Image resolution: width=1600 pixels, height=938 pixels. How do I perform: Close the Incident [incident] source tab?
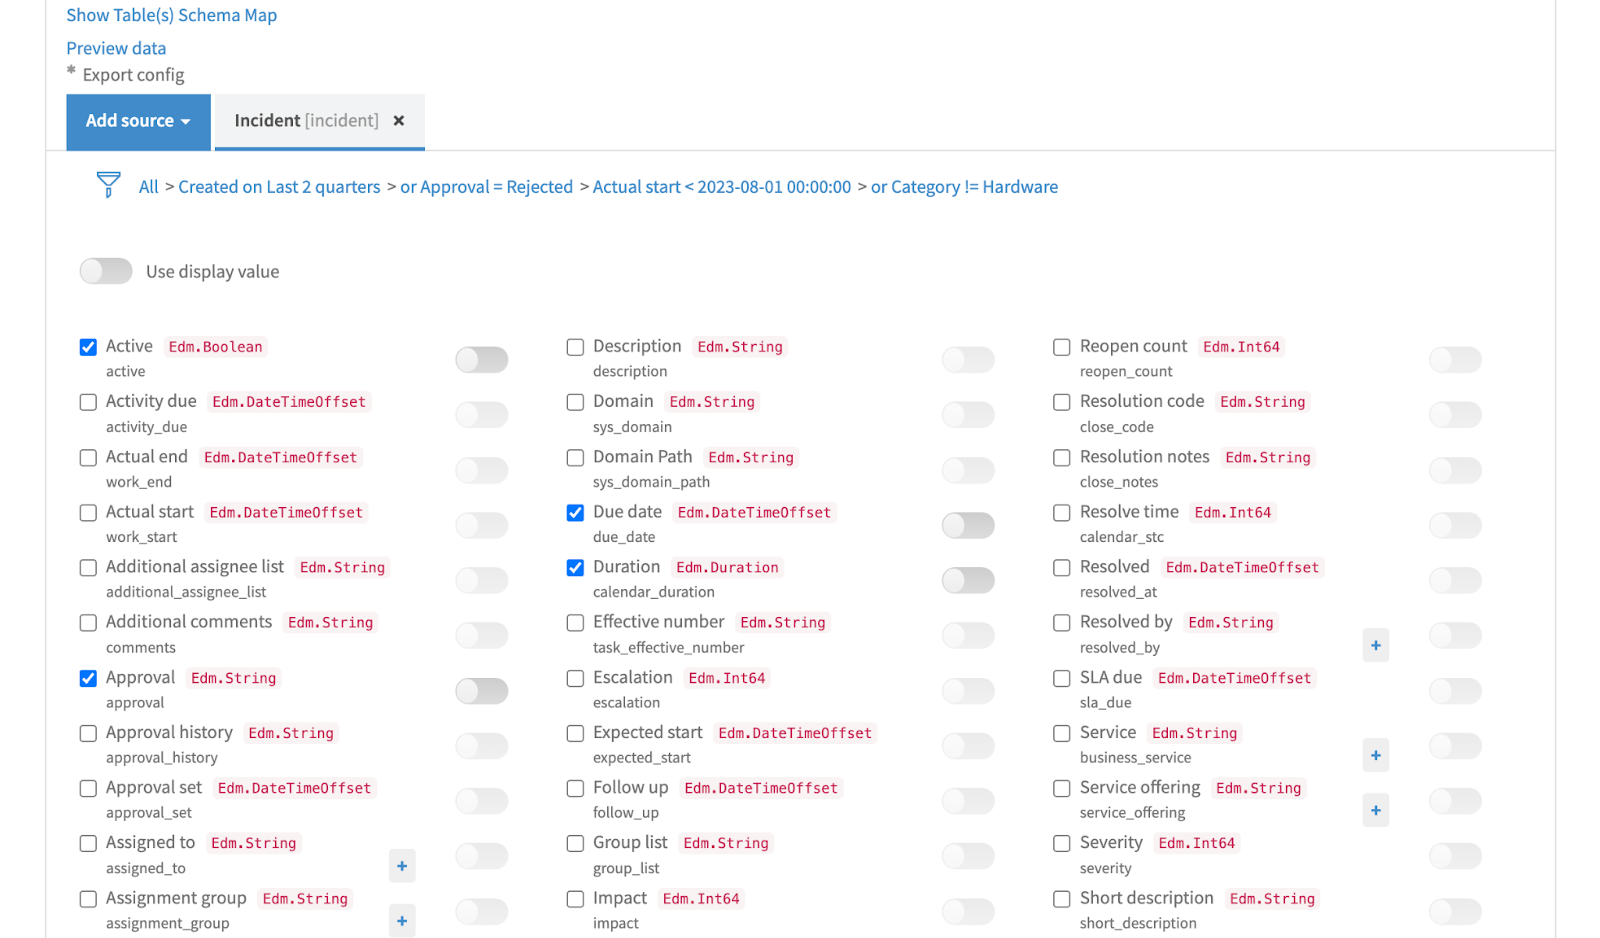[399, 120]
